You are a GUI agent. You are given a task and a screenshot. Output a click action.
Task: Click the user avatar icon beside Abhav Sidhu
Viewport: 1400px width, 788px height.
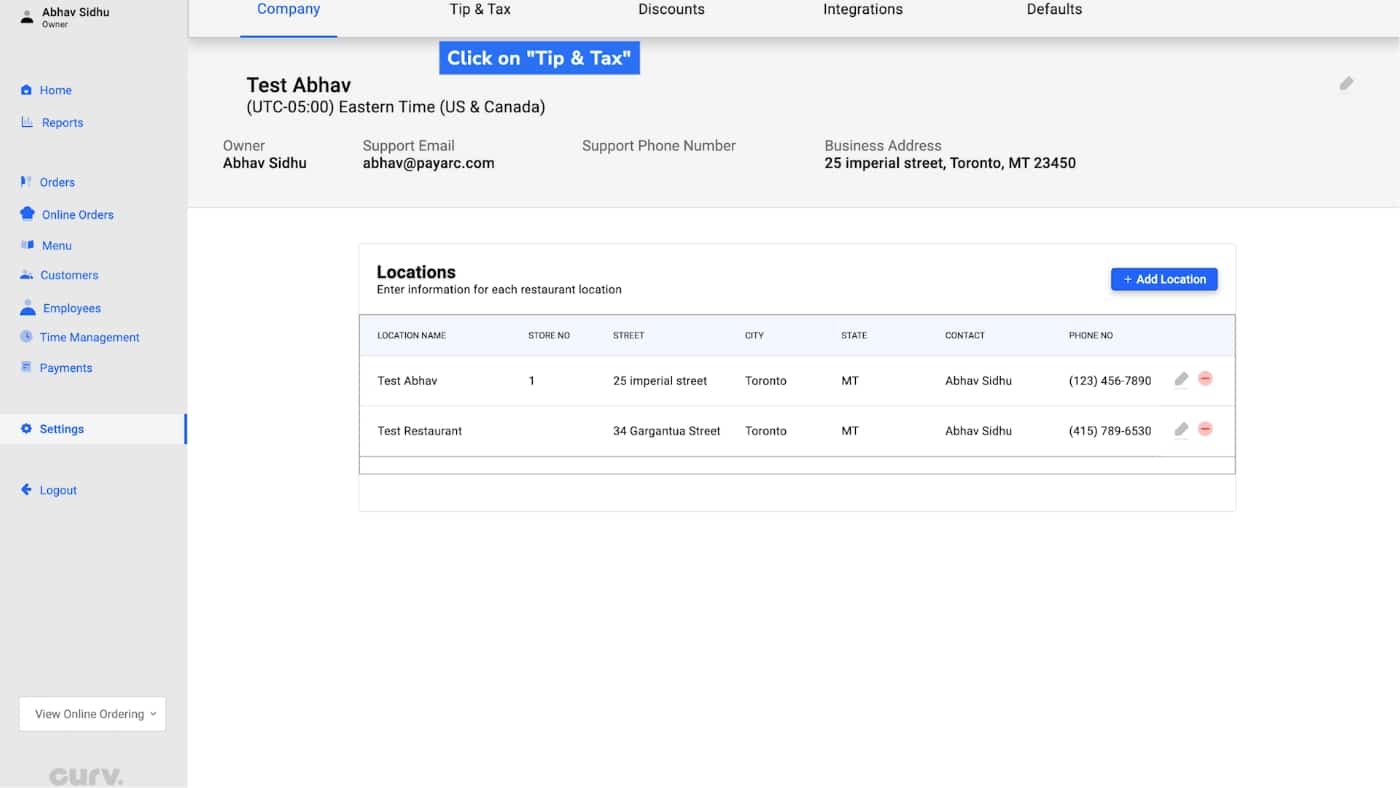click(27, 16)
